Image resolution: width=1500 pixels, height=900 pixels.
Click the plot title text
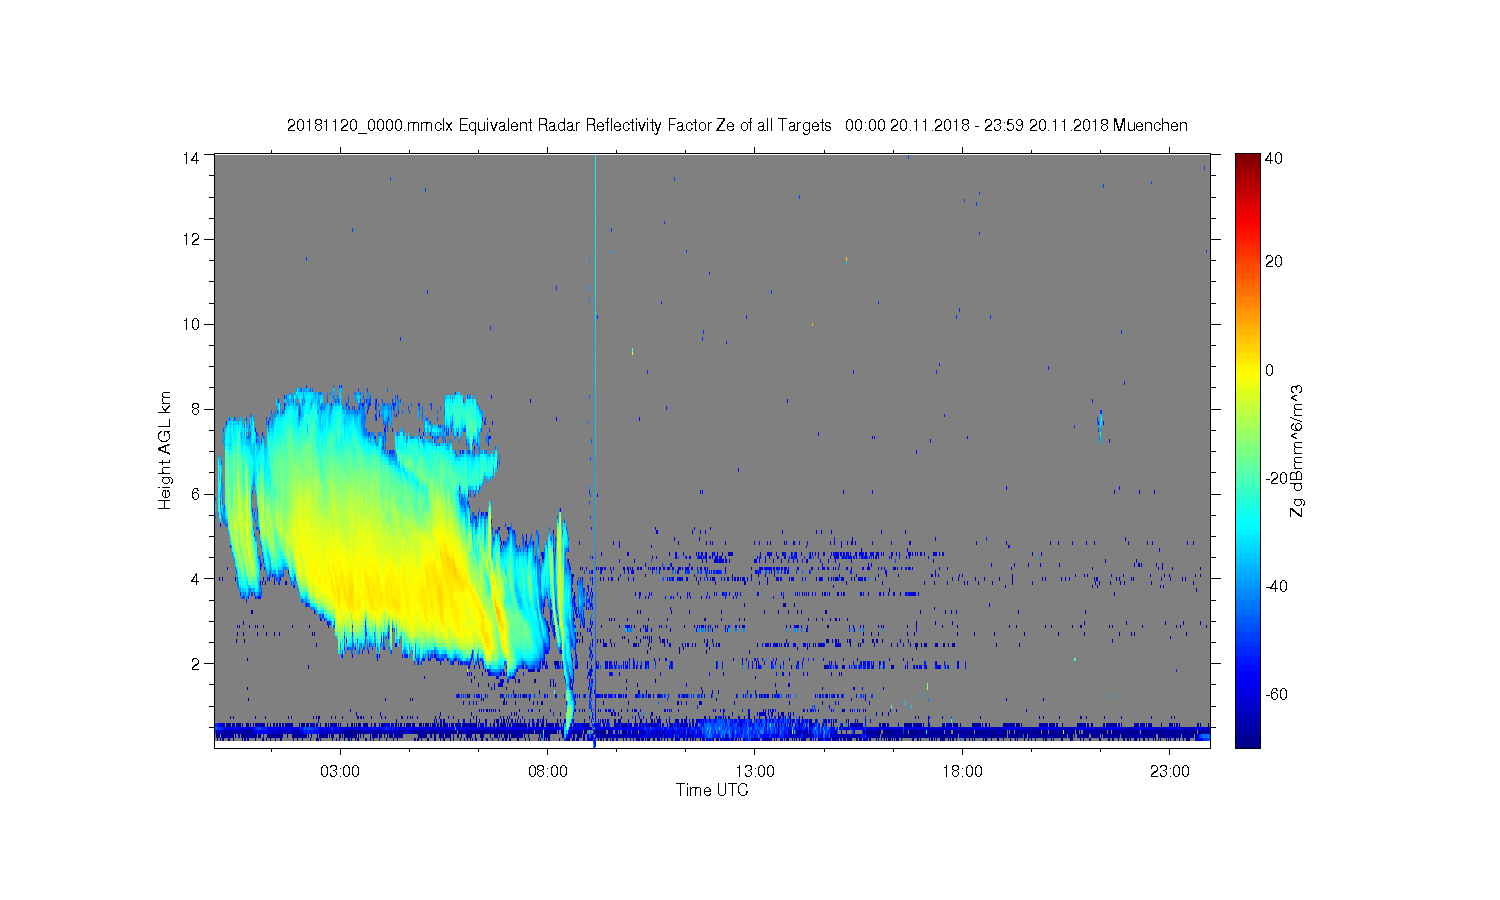(x=737, y=126)
